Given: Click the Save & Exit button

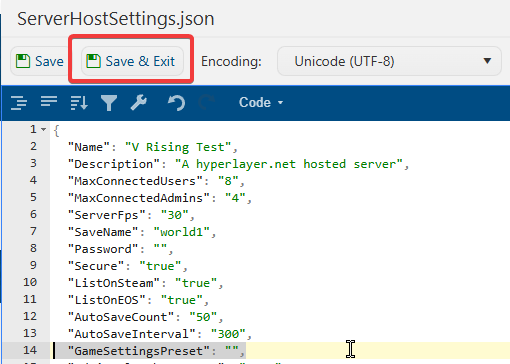Looking at the screenshot, I should point(132,61).
